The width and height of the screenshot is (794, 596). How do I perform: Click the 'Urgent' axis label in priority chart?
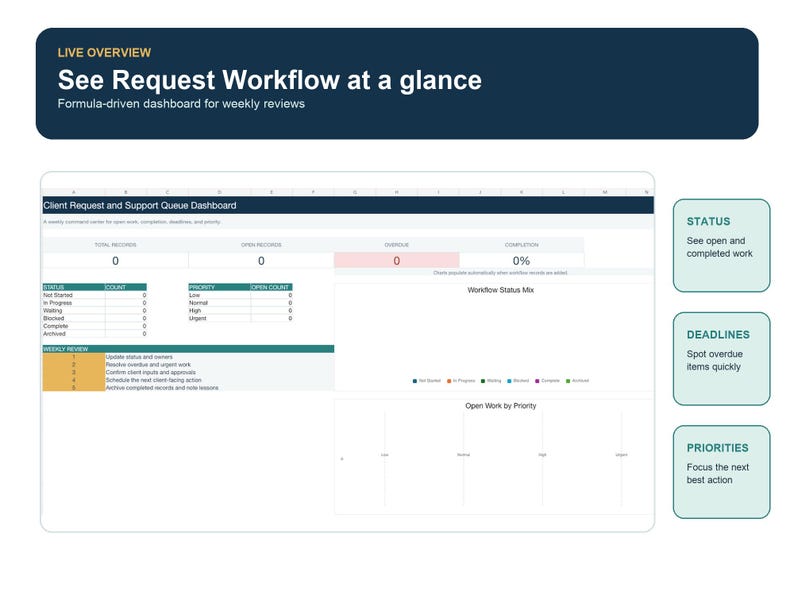[621, 455]
